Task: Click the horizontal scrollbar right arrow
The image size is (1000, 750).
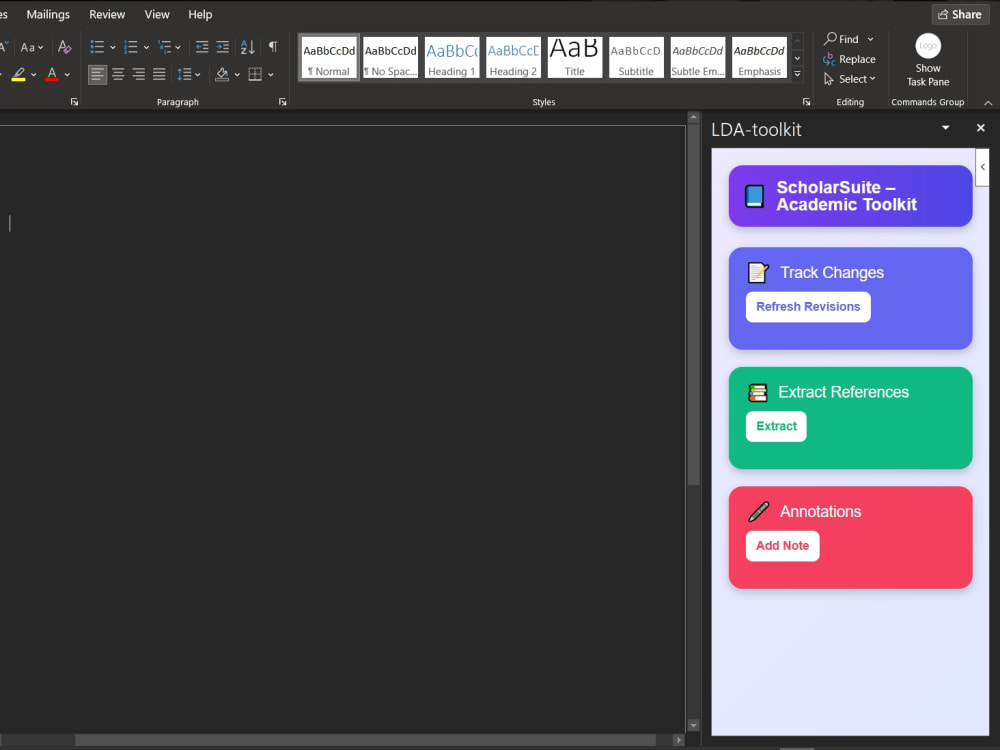Action: click(679, 740)
